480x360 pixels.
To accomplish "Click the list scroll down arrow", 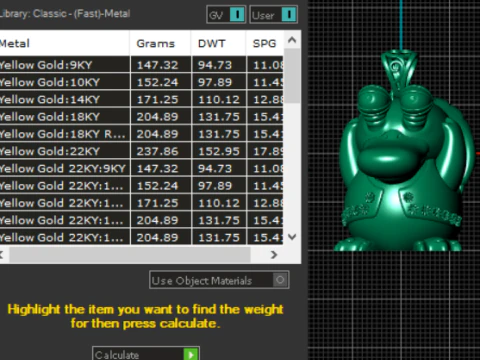I will coord(292,237).
